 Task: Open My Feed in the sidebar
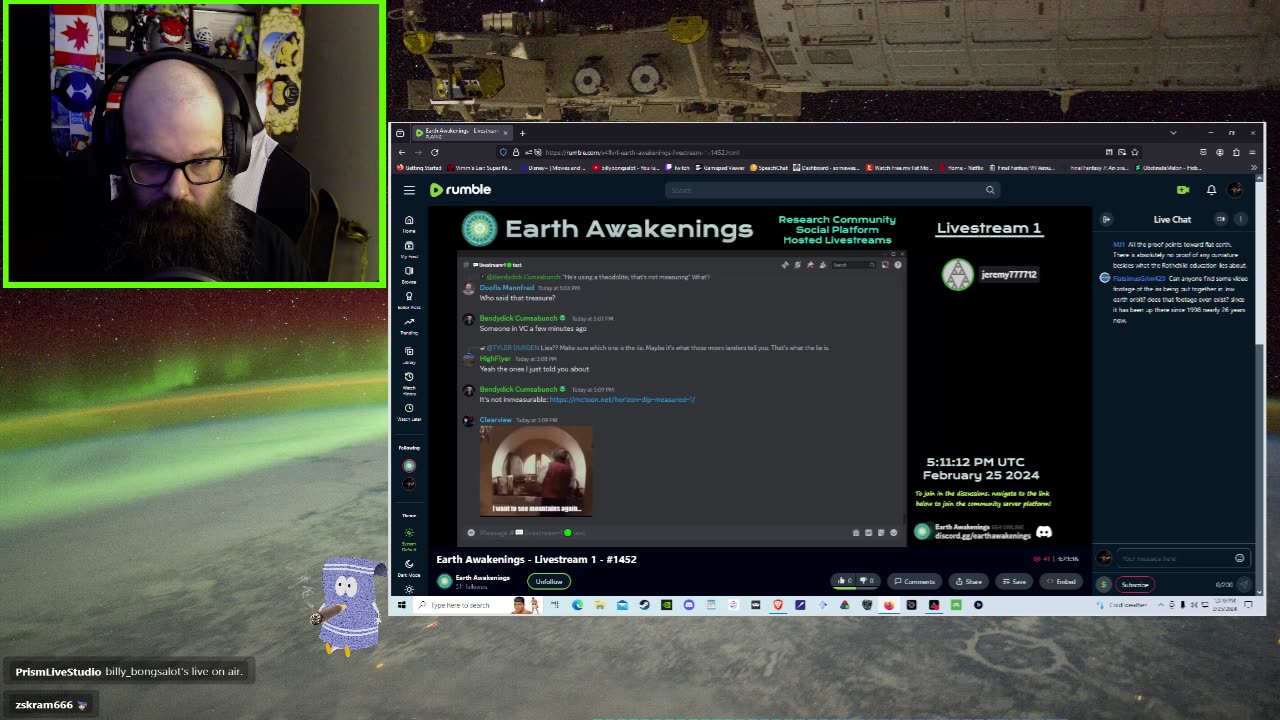409,249
